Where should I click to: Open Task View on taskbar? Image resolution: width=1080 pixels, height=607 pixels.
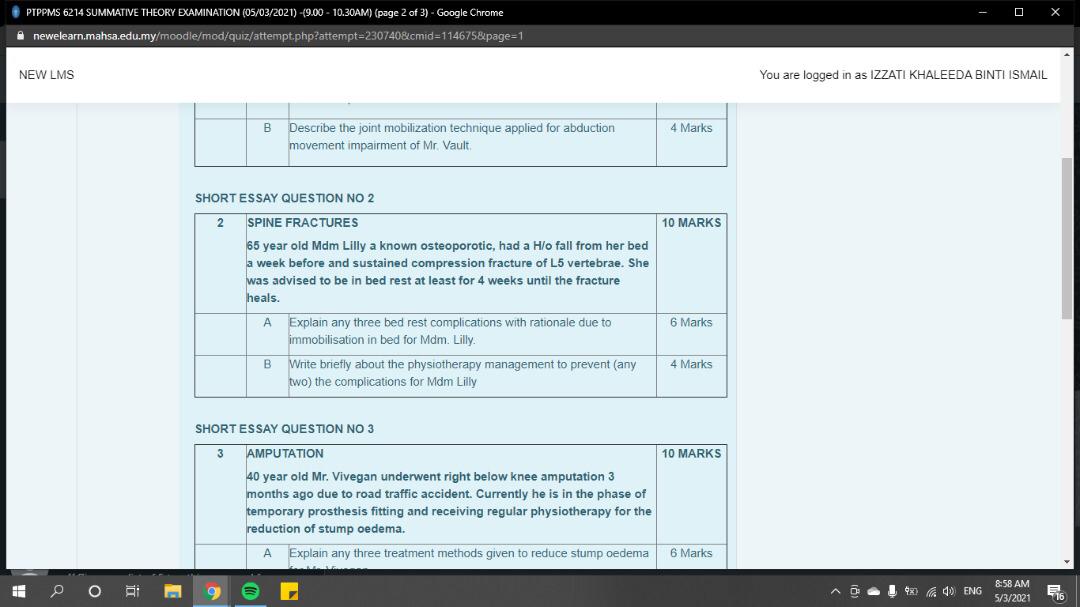(133, 591)
